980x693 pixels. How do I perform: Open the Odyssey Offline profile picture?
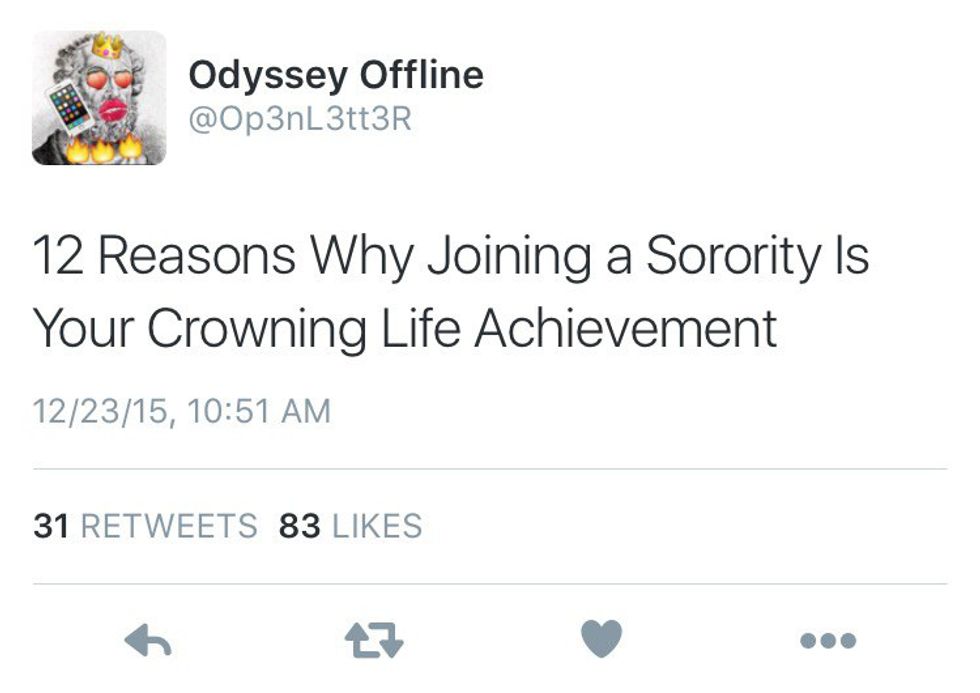pos(99,98)
